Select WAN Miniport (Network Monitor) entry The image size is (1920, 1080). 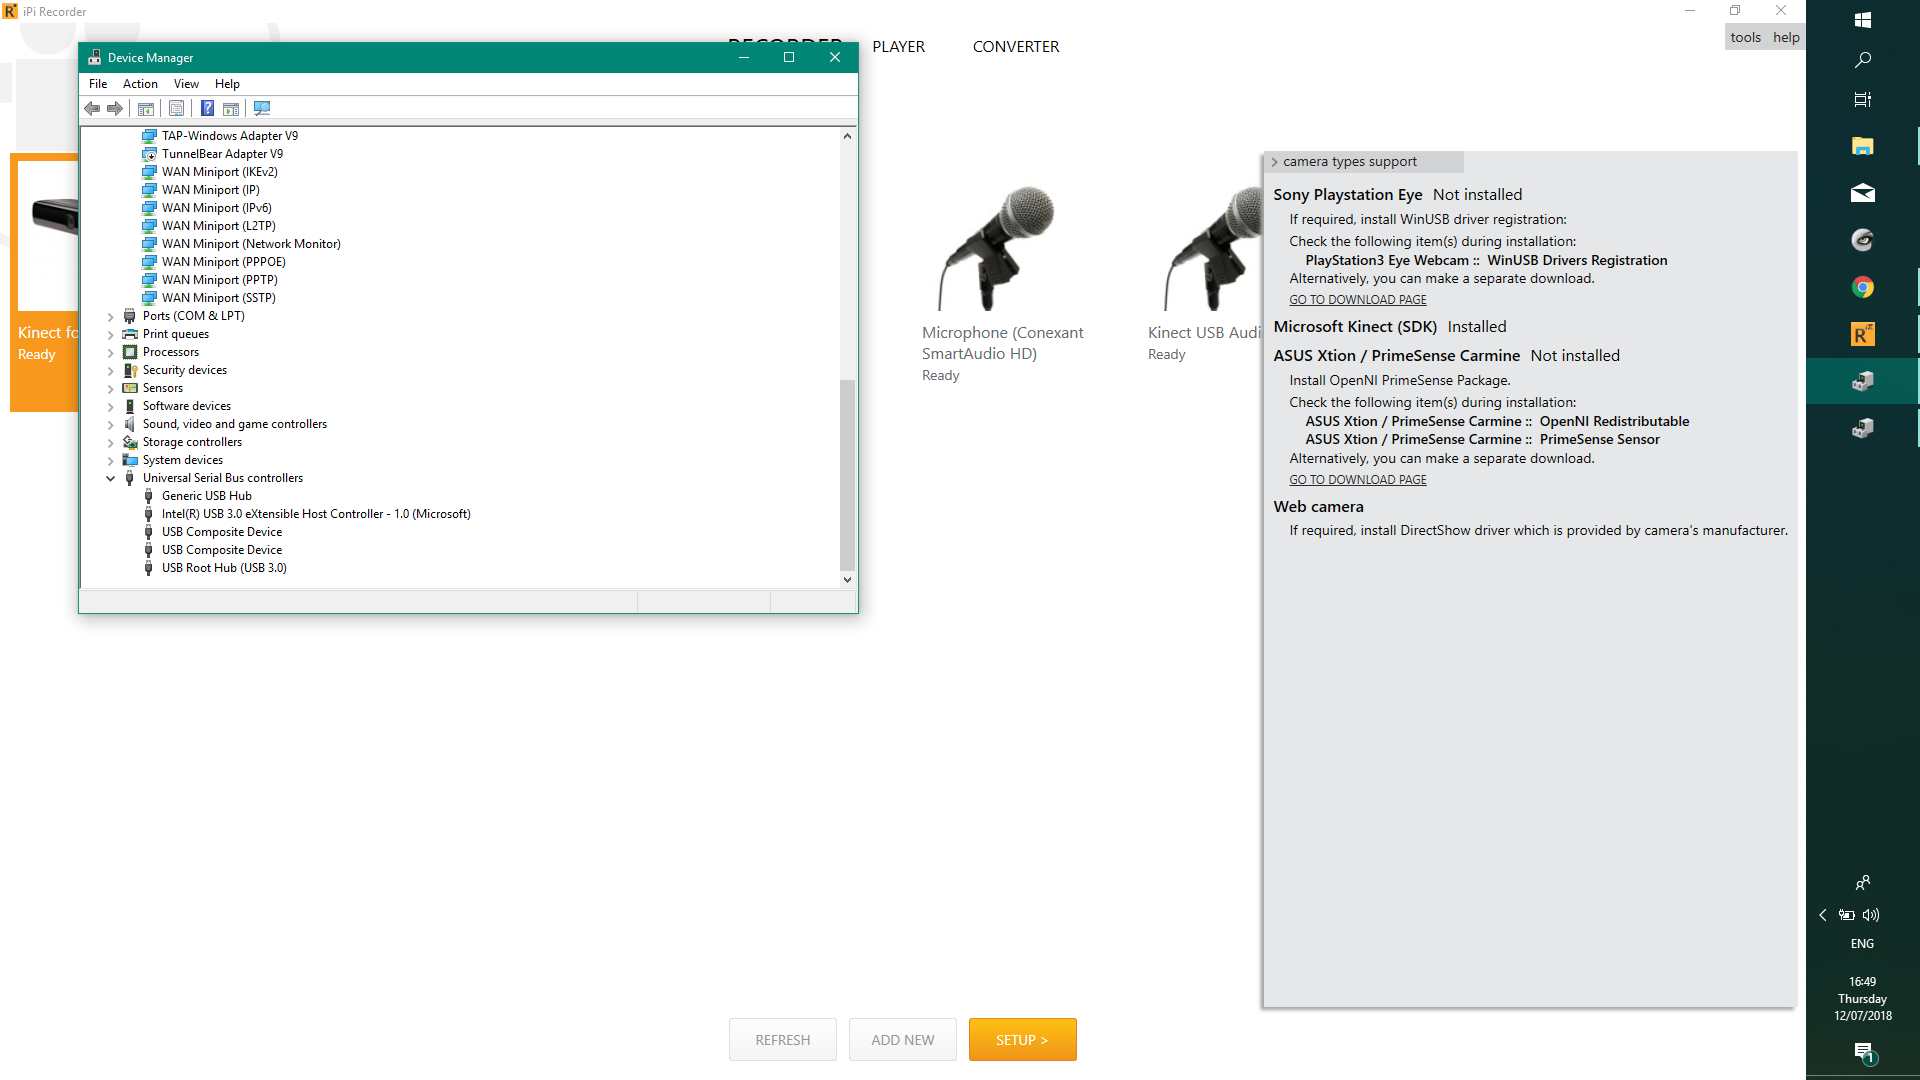(x=251, y=244)
